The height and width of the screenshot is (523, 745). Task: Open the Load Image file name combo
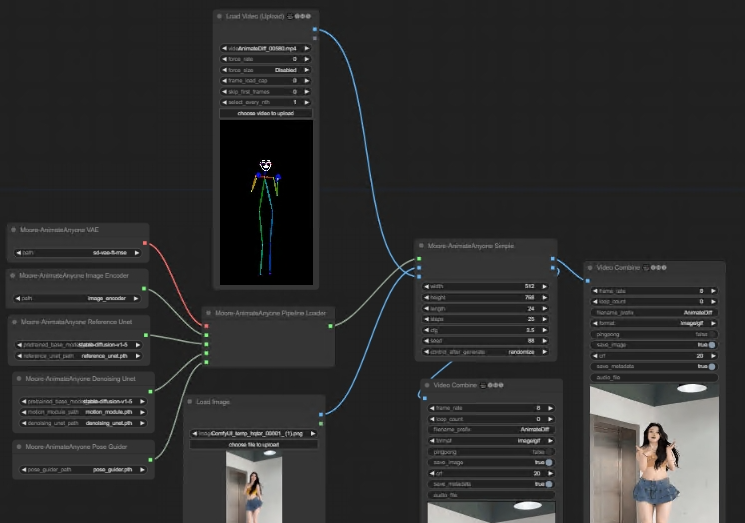(254, 433)
